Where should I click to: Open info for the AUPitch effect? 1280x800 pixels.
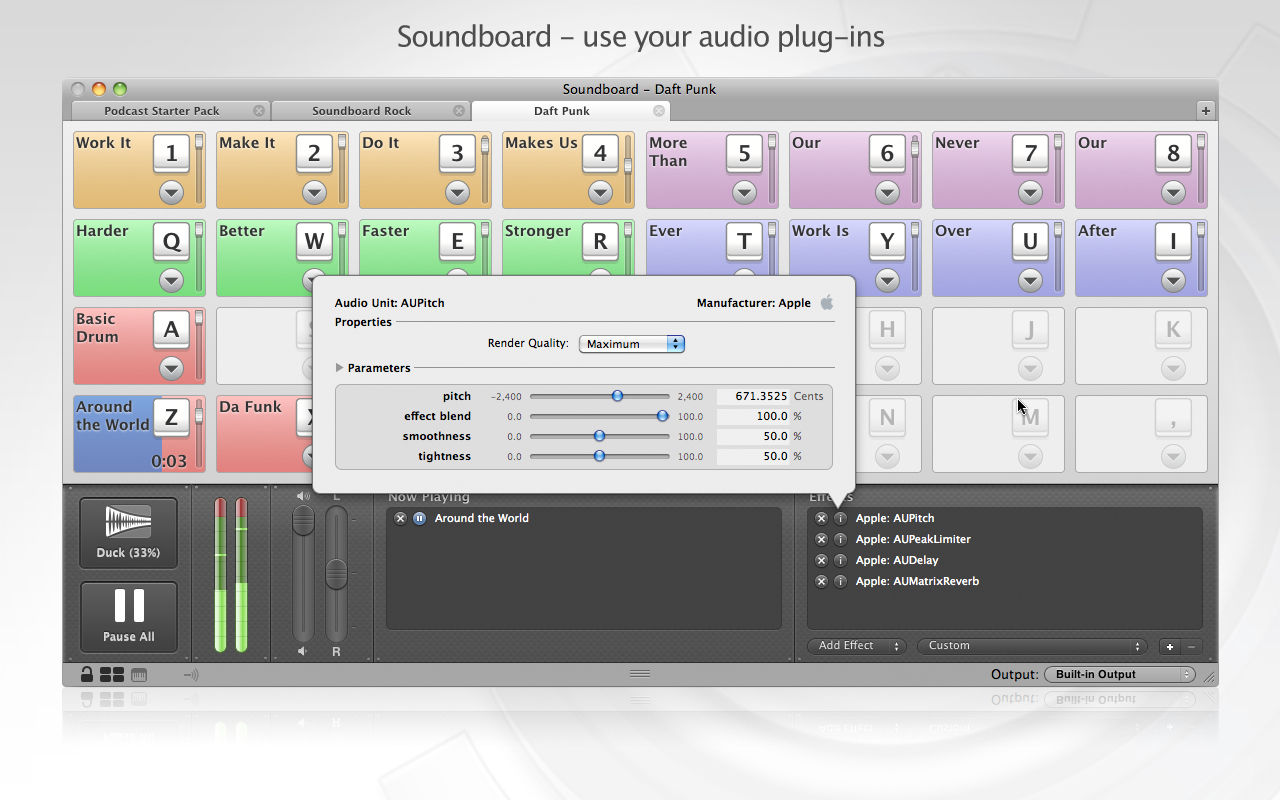[x=840, y=518]
